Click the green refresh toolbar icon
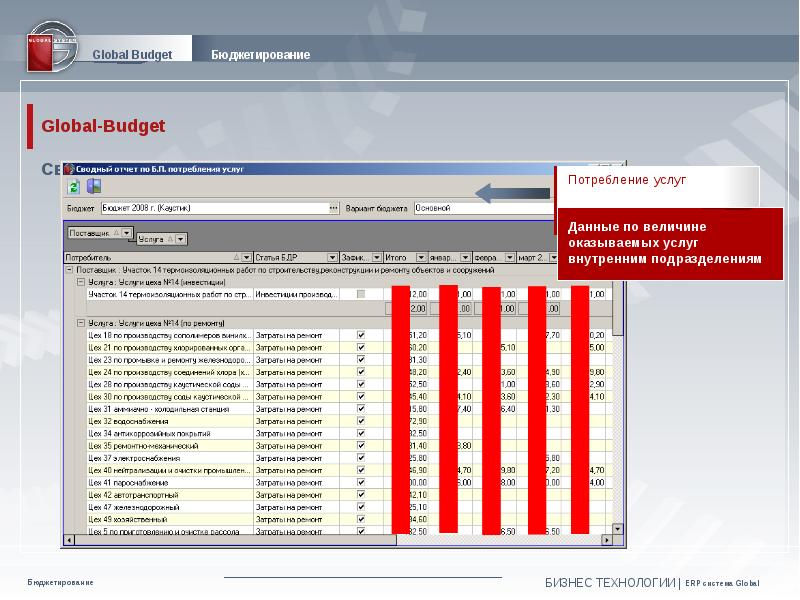Viewport: 800px width, 600px height. (73, 186)
